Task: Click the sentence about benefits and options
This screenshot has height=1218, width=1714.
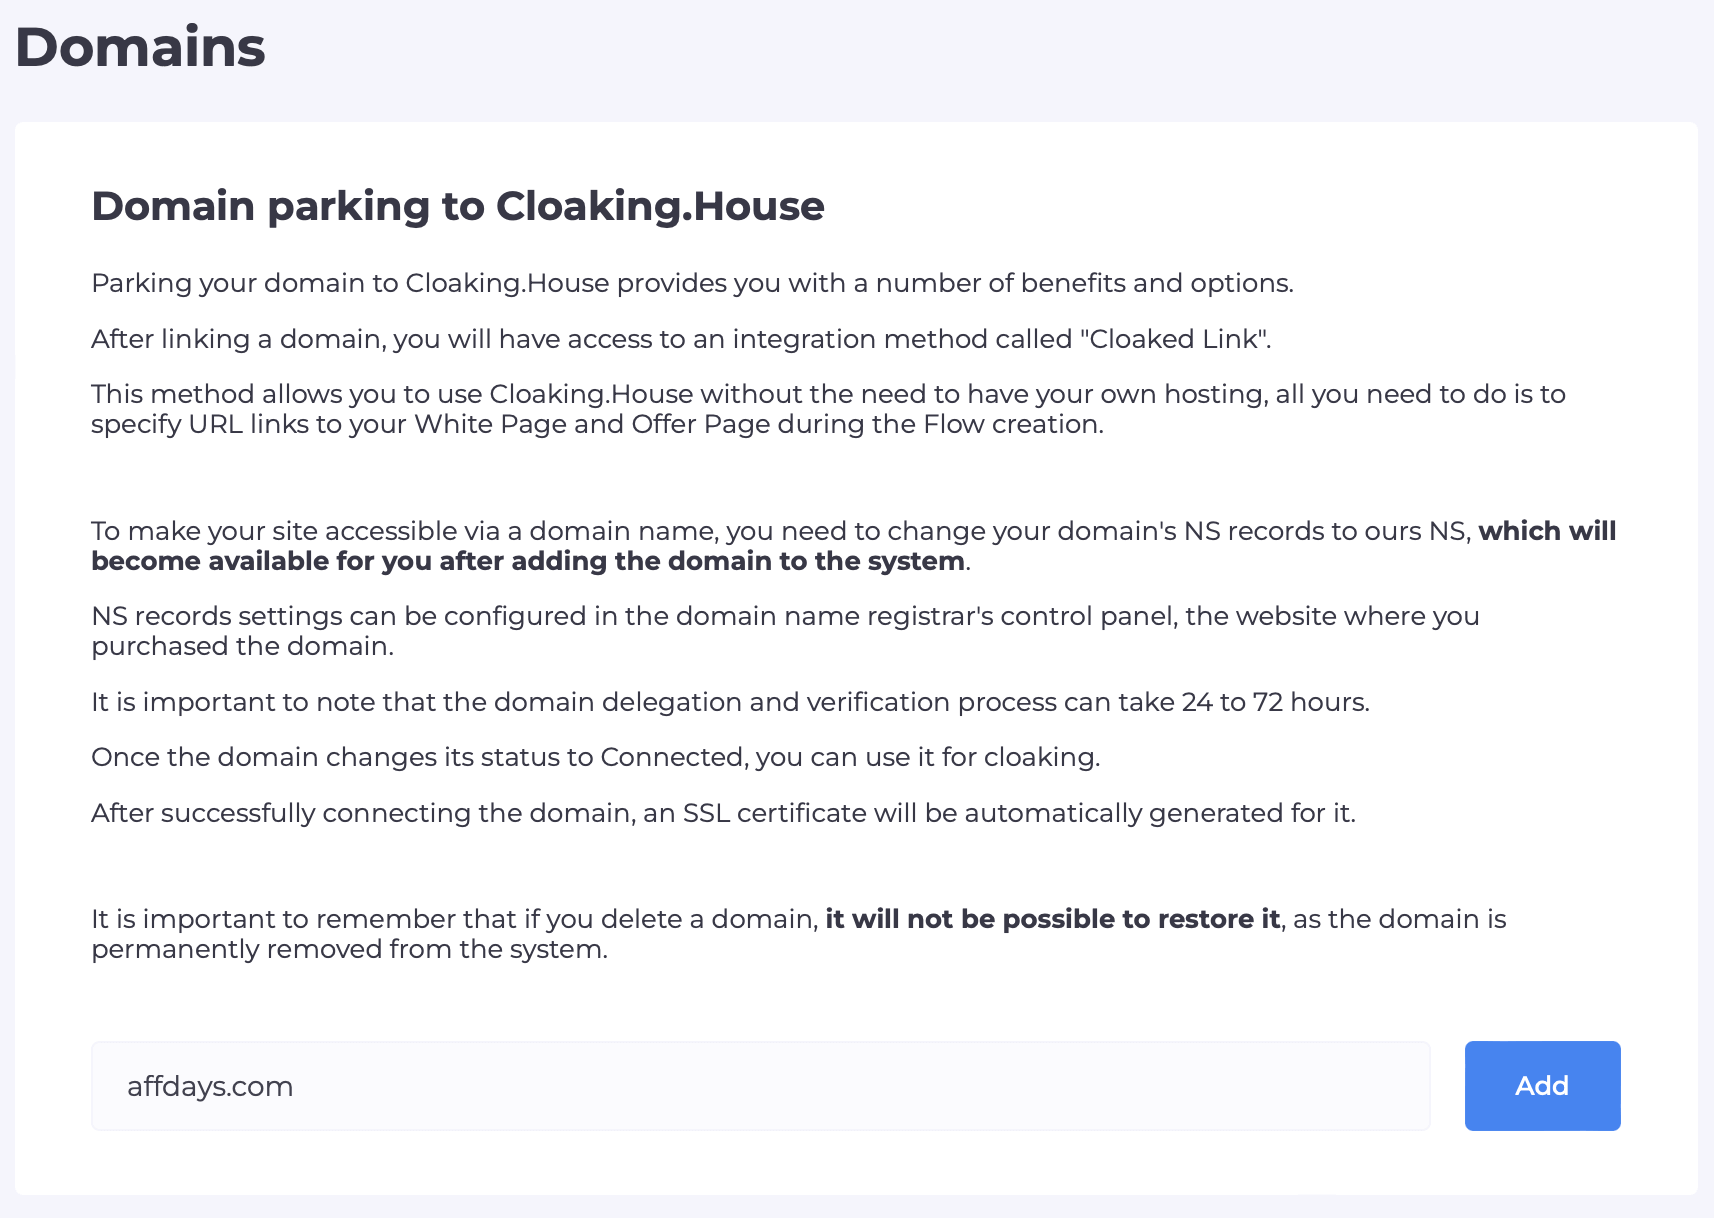Action: [x=692, y=283]
